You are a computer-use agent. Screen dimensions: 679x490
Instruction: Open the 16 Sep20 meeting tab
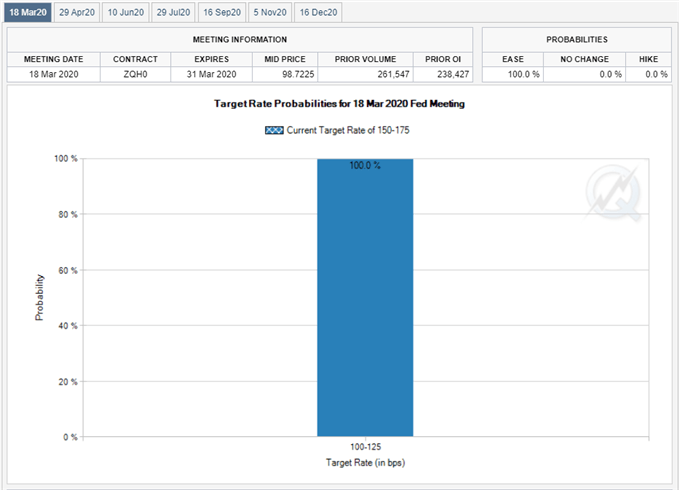pyautogui.click(x=222, y=13)
